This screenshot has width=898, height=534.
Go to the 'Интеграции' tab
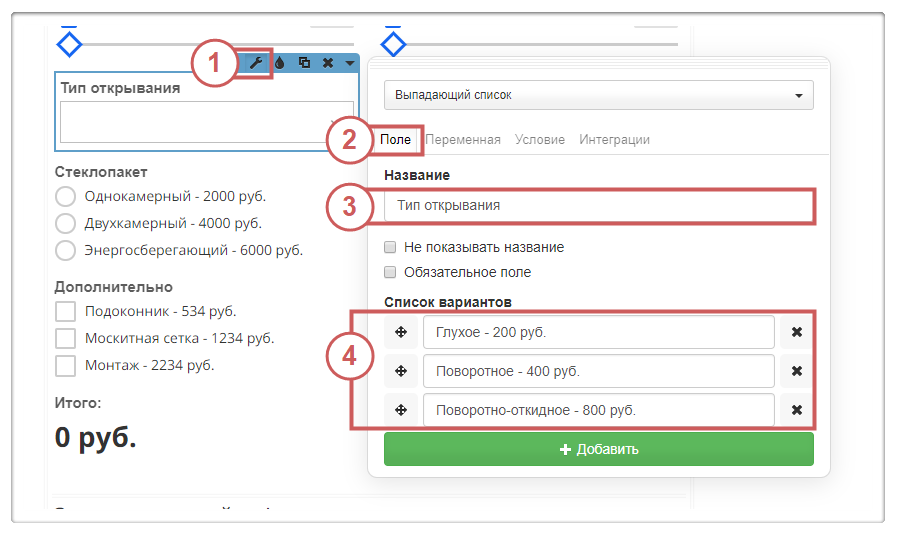(614, 140)
